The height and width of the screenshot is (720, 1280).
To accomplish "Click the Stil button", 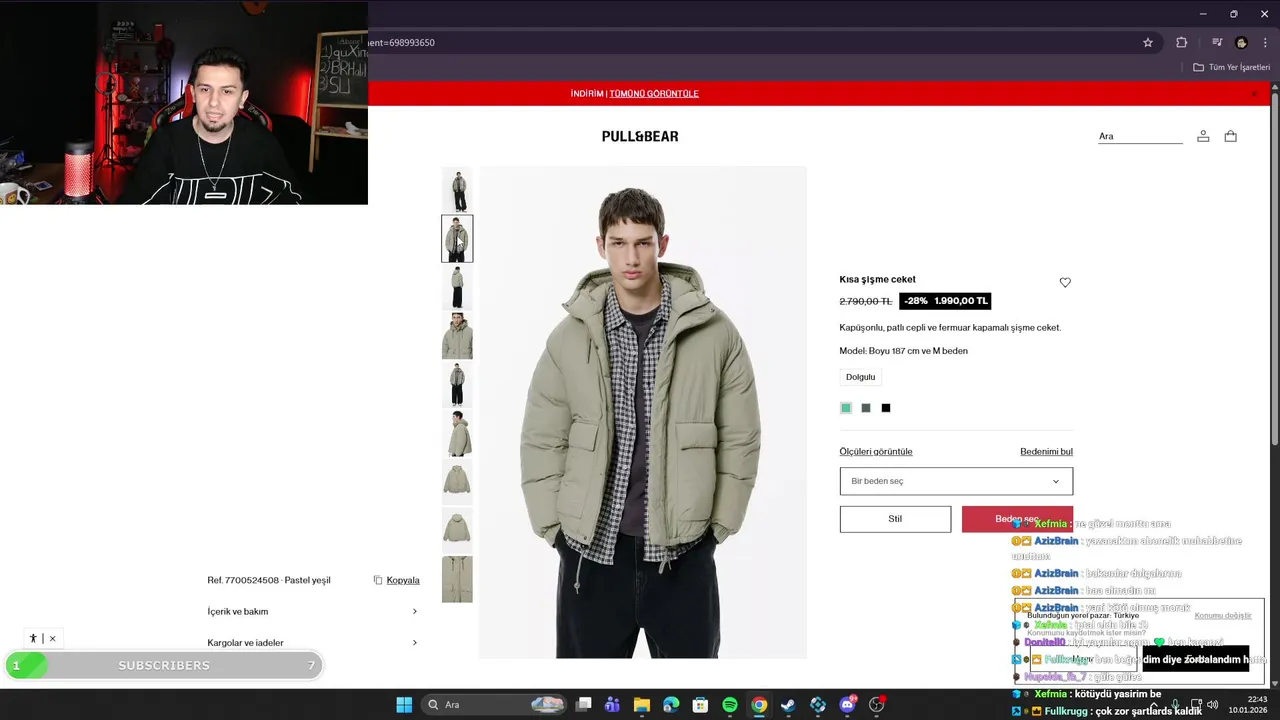I will [895, 519].
